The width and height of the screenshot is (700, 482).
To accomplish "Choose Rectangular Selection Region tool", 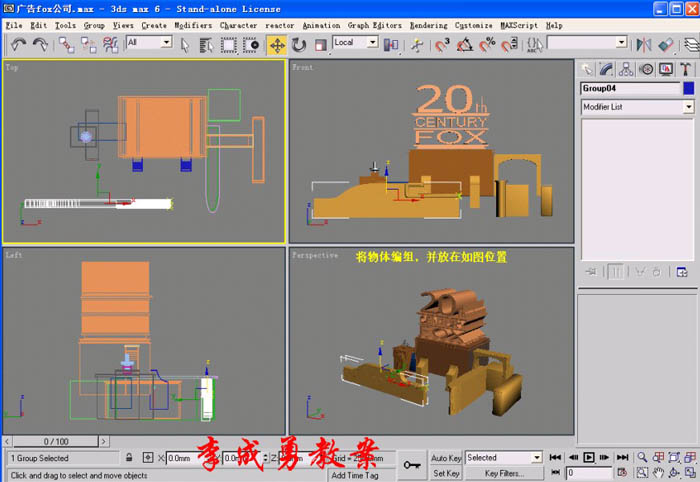I will [229, 45].
